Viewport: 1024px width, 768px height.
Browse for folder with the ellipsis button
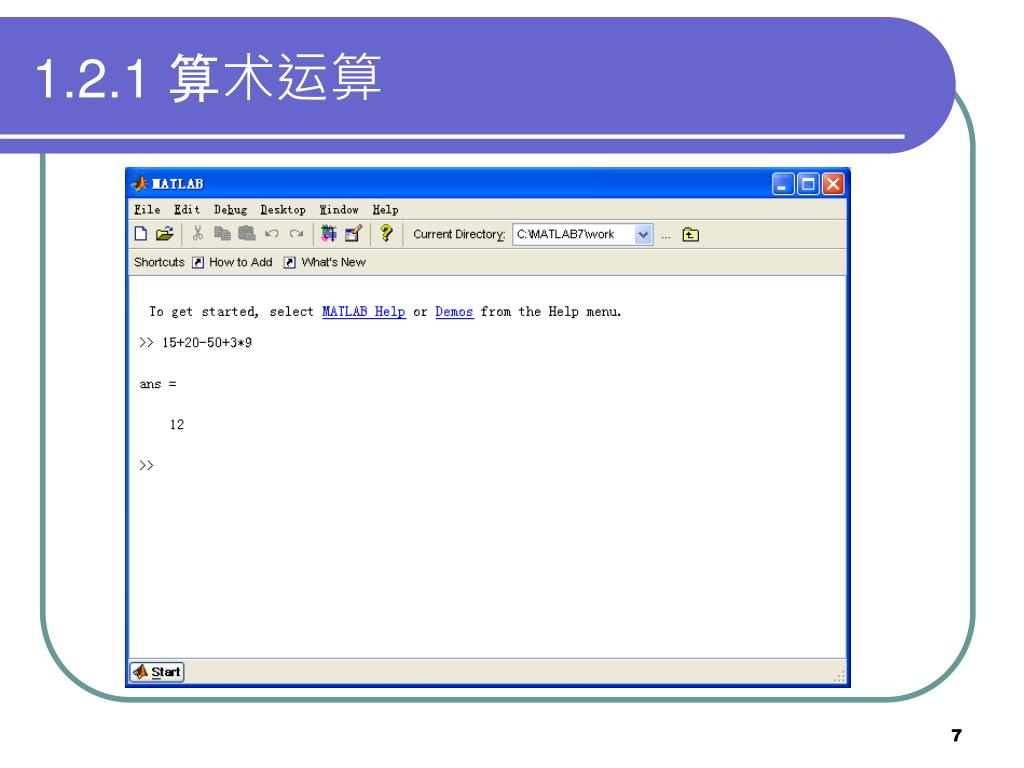point(665,236)
